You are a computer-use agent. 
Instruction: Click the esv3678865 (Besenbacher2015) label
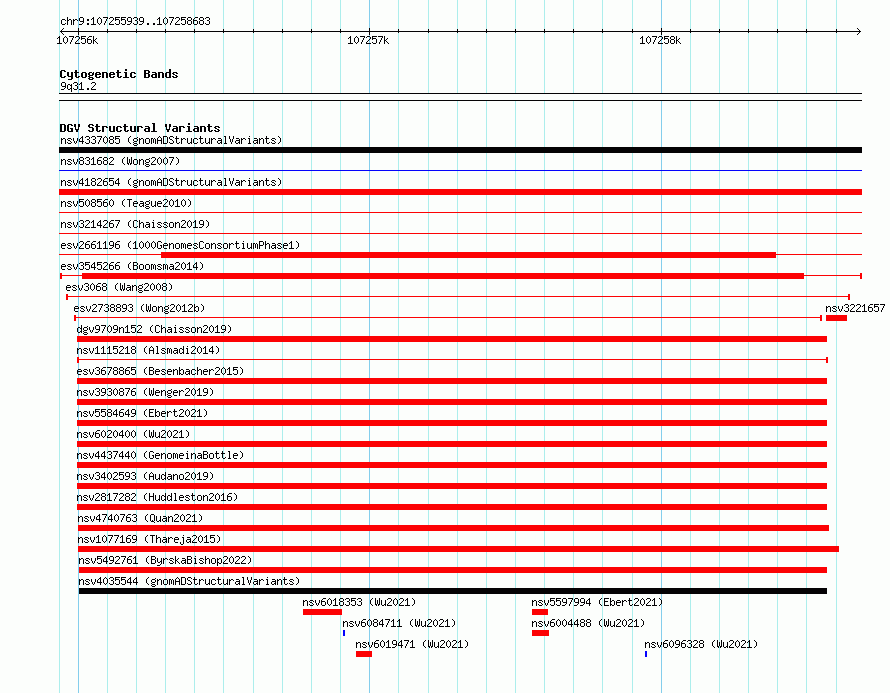tap(160, 371)
